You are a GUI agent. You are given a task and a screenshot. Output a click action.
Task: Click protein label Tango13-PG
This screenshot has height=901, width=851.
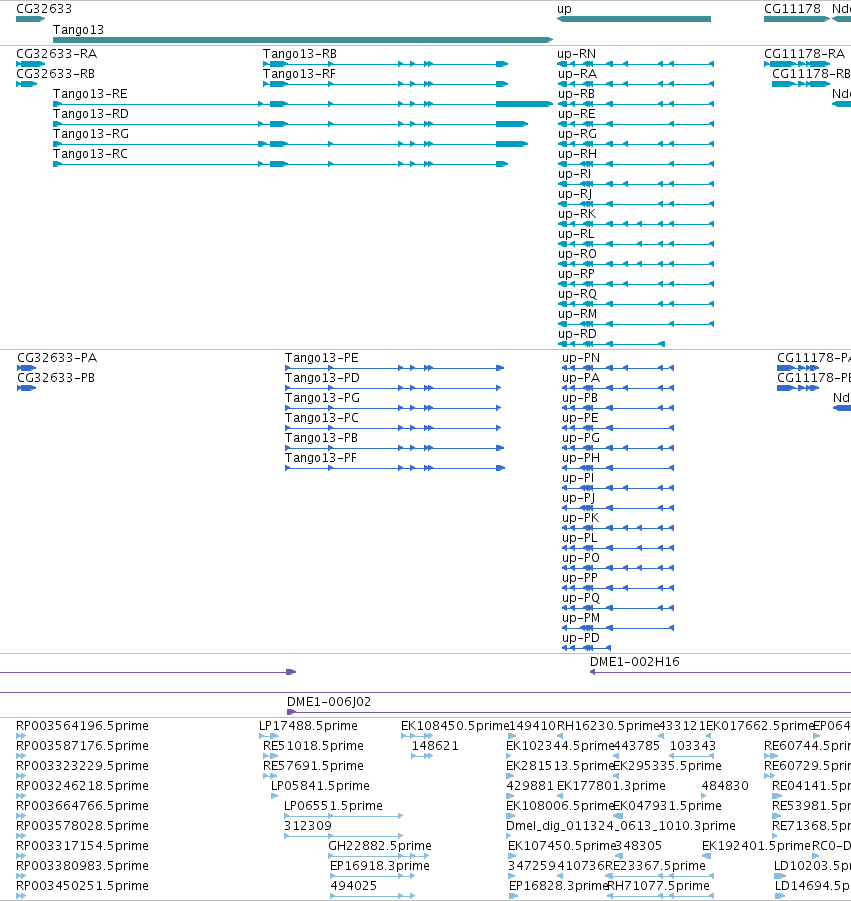[322, 398]
